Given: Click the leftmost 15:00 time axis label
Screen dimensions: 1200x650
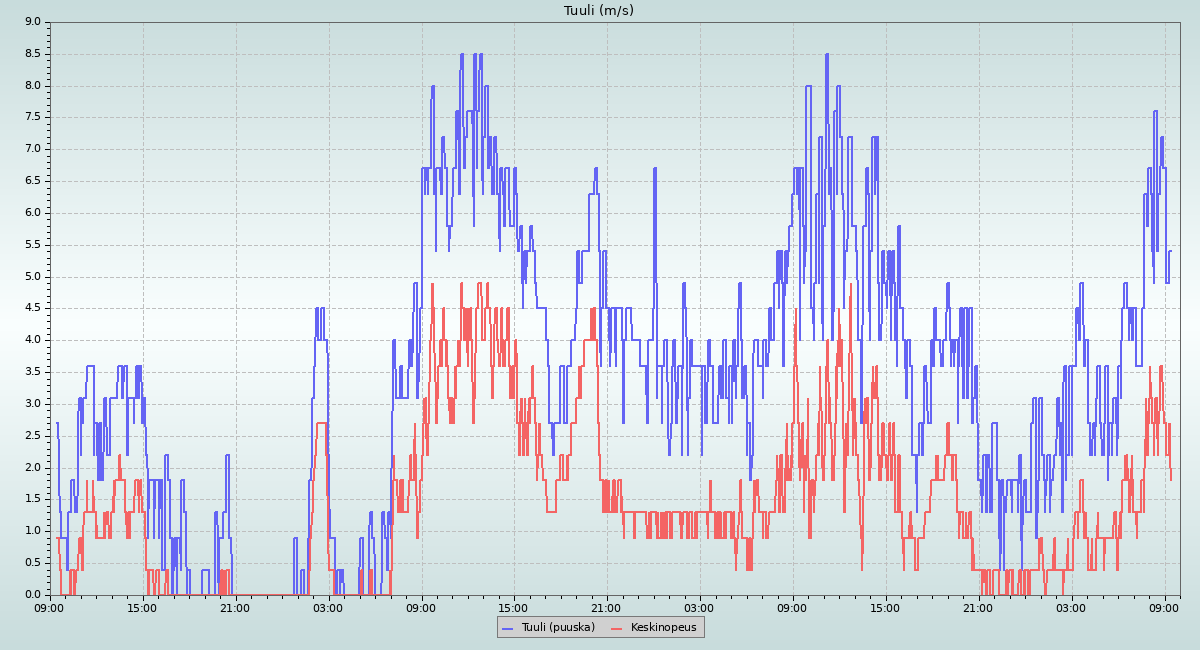Looking at the screenshot, I should click(x=142, y=607).
